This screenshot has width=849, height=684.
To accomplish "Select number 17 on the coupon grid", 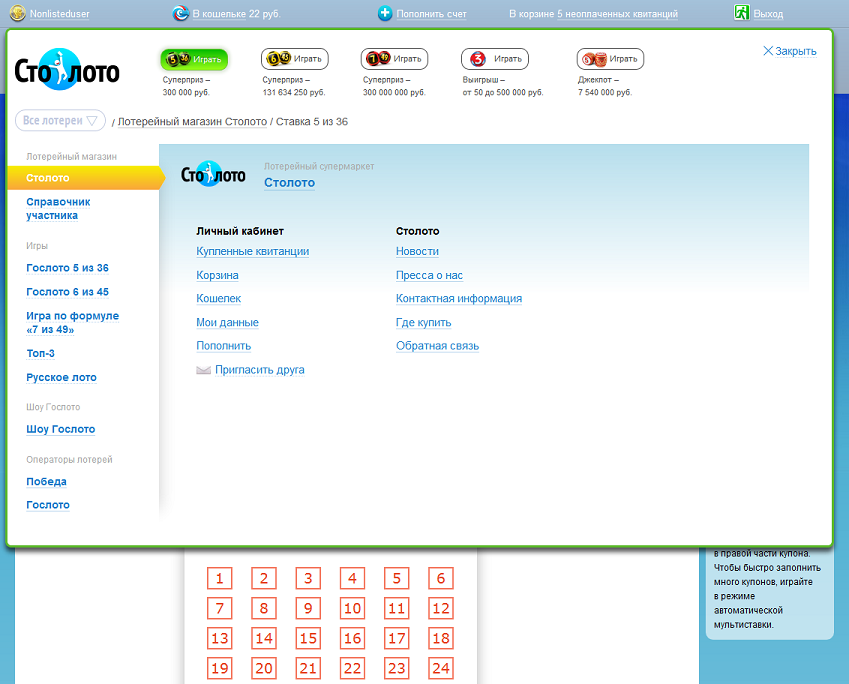I will pos(397,639).
